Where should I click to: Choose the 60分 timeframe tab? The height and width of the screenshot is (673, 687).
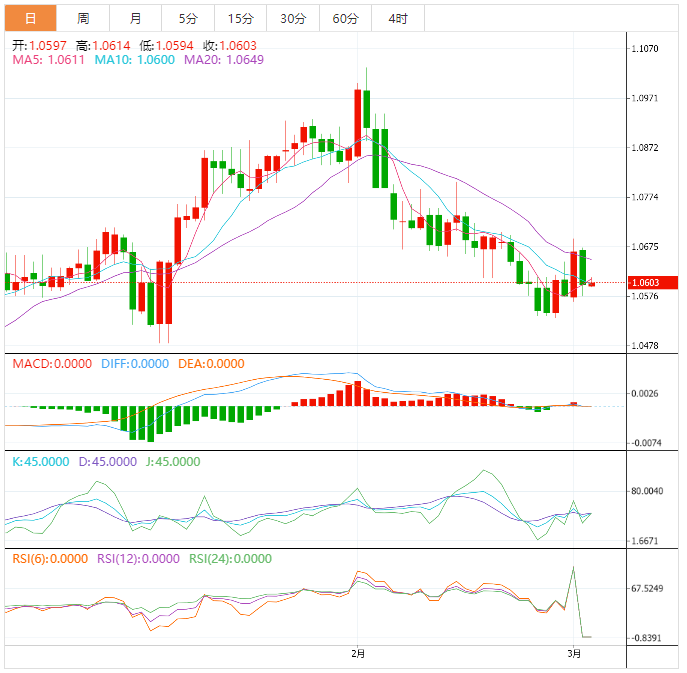click(x=345, y=18)
